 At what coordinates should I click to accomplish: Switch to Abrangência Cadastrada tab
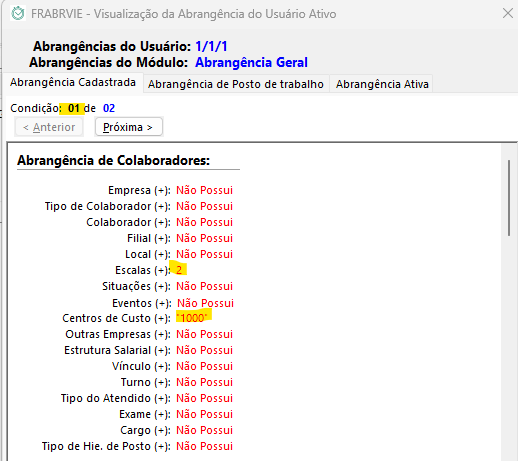(73, 82)
